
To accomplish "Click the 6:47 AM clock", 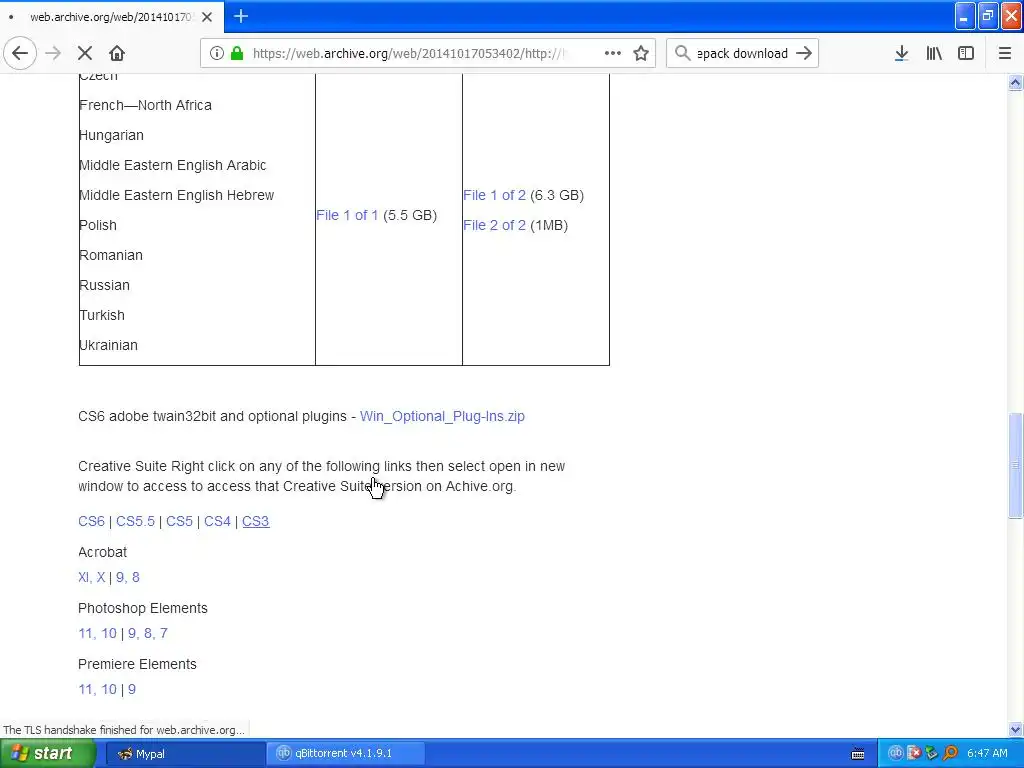I will click(x=987, y=753).
